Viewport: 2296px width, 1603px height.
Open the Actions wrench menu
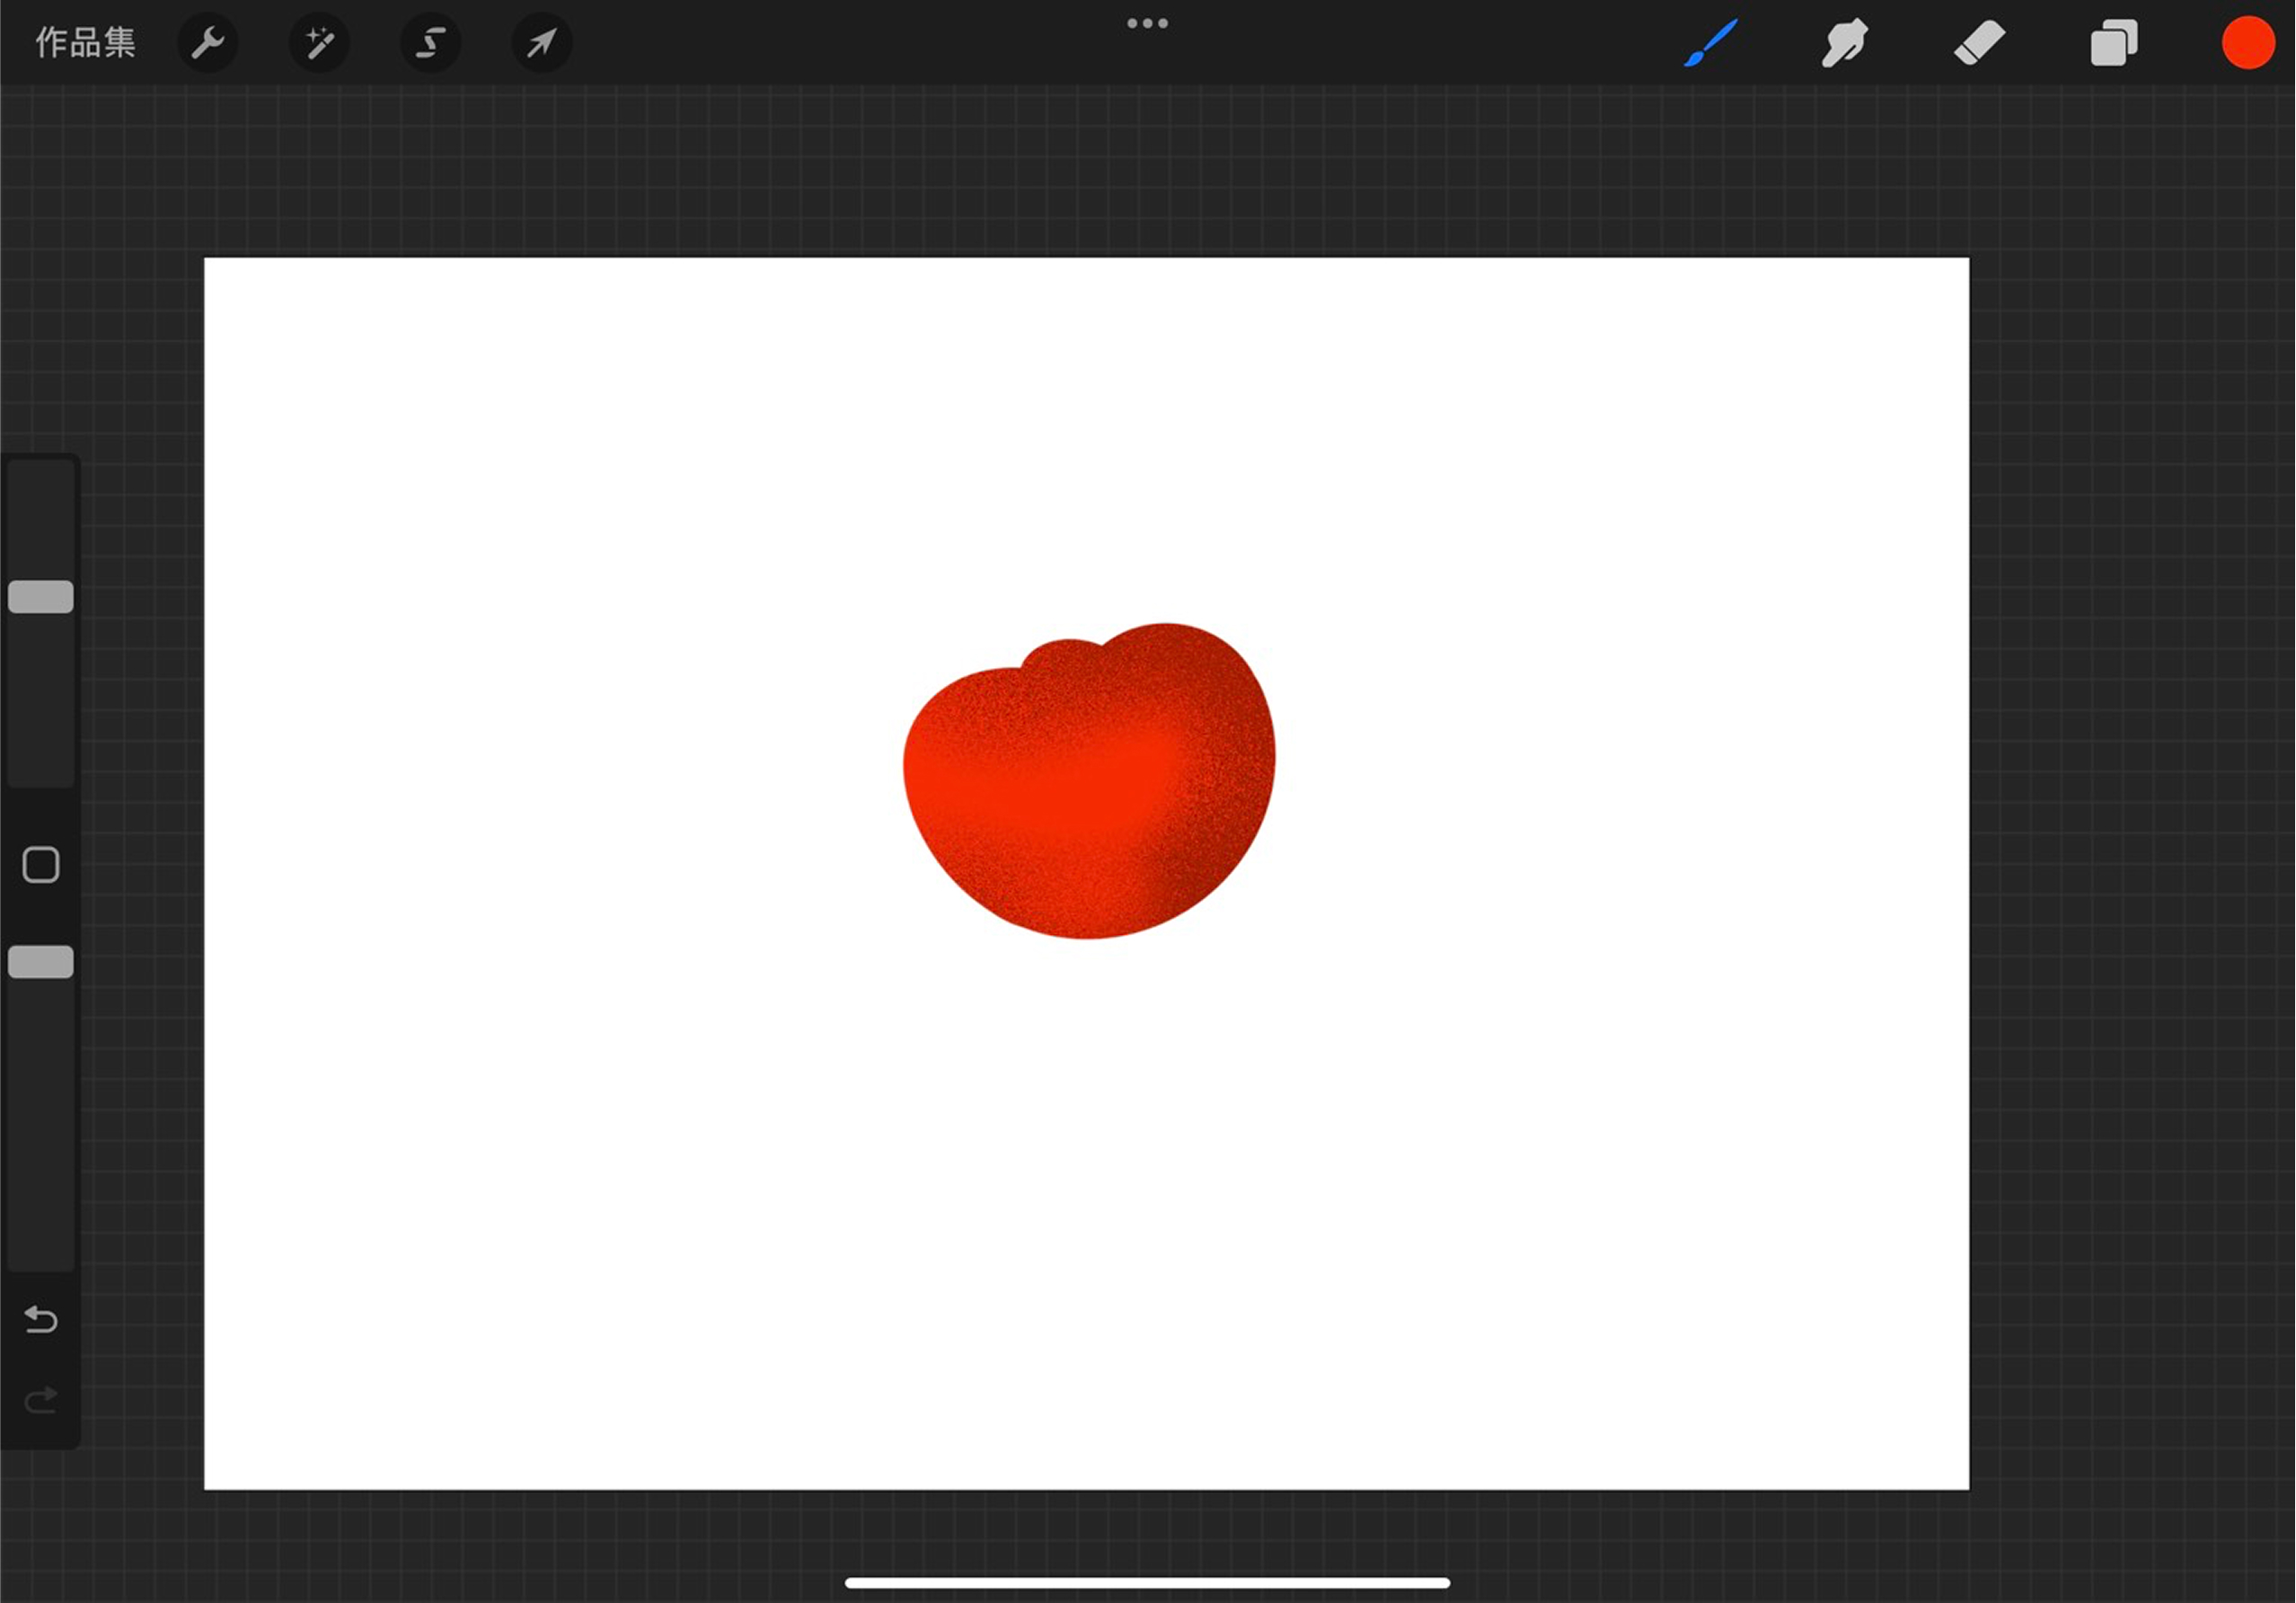point(208,43)
